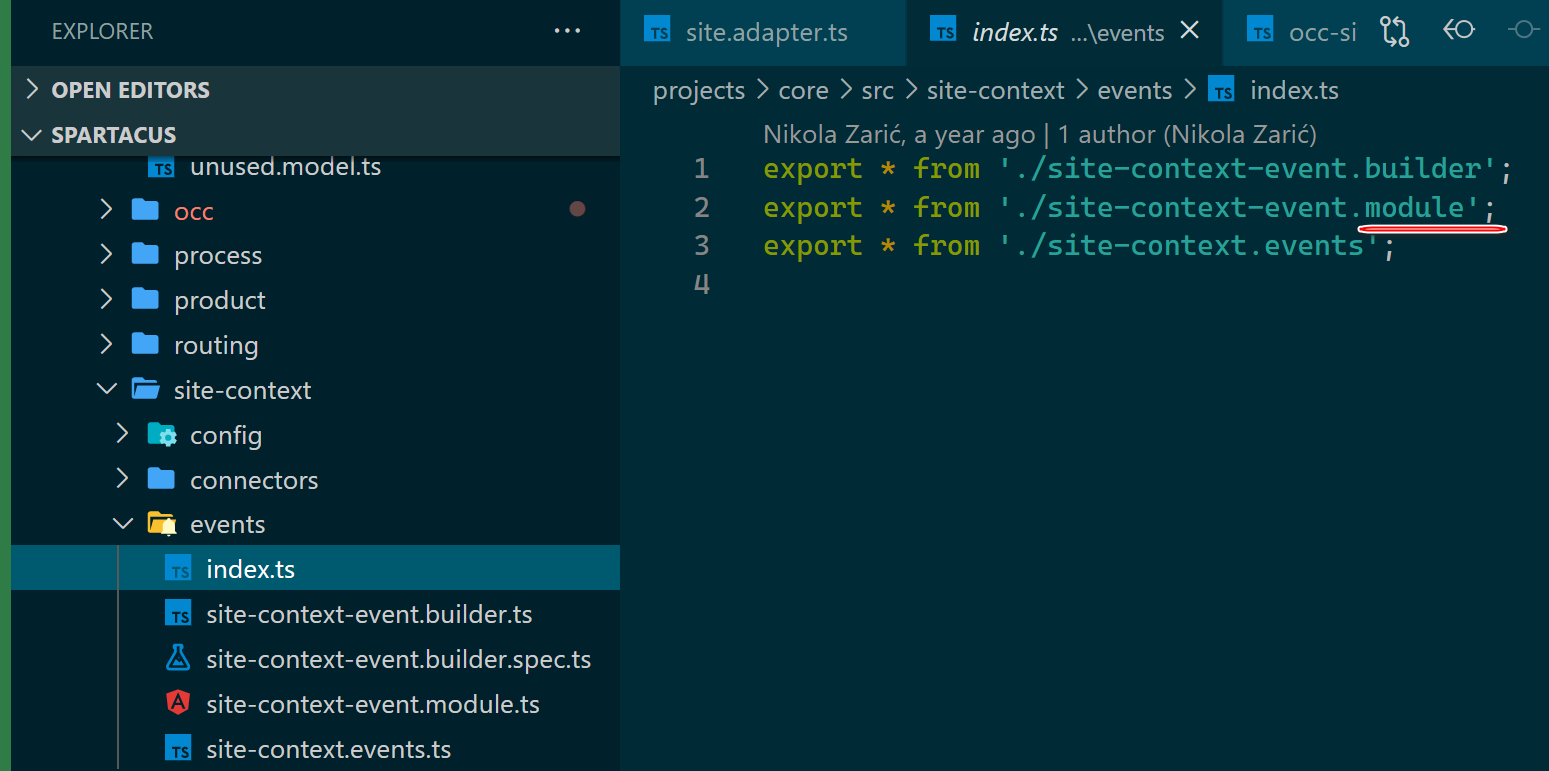Viewport: 1549px width, 771px height.
Task: Click the TS icon before index.ts in breadcrumbs
Action: coord(1221,90)
